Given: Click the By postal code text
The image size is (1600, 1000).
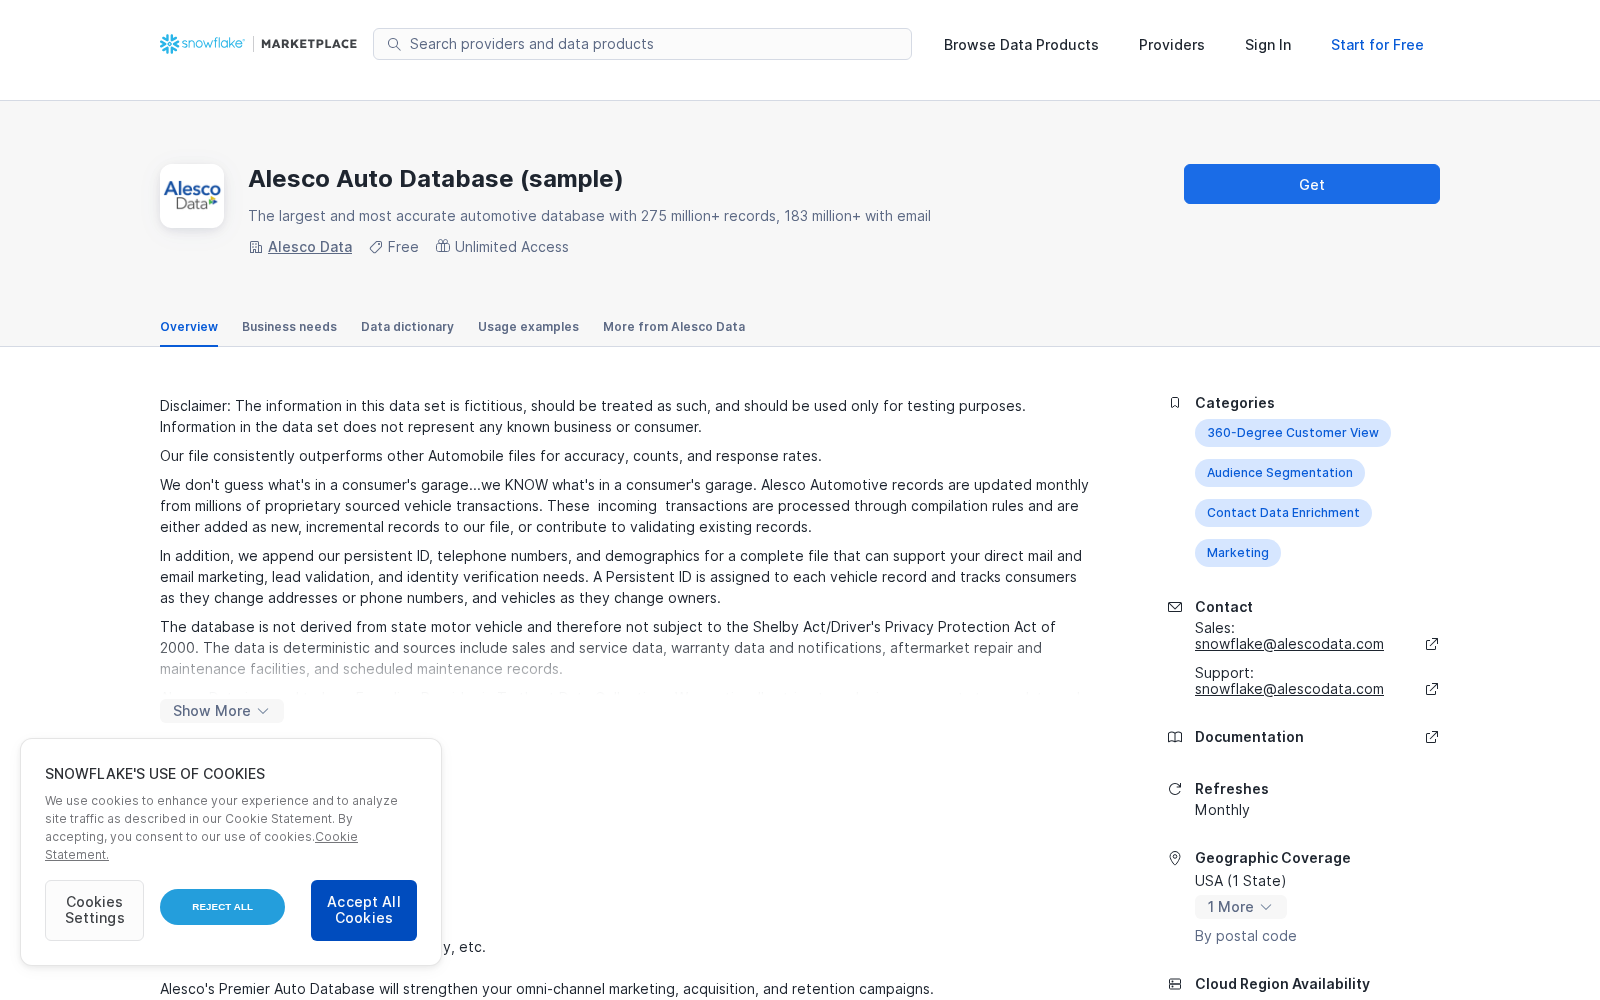Looking at the screenshot, I should pos(1245,936).
